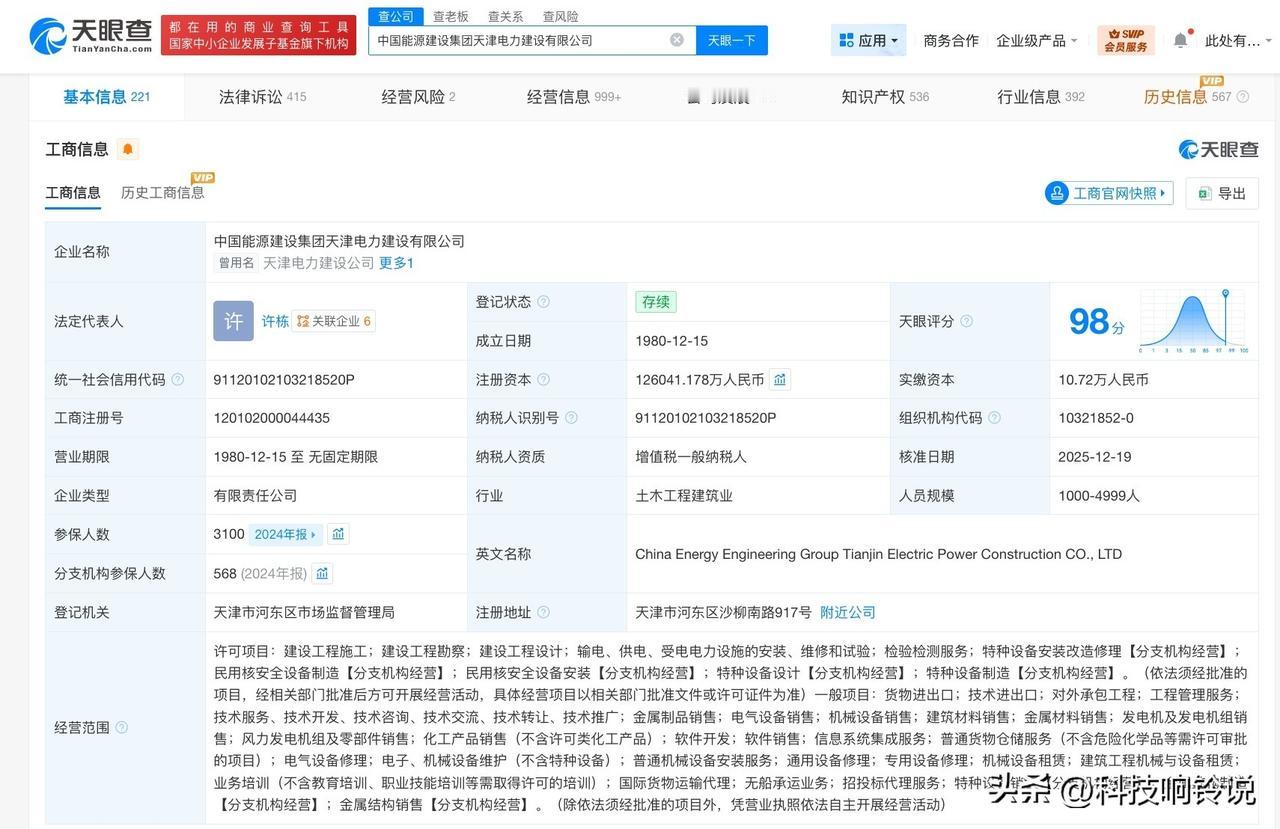Open chart icon next to 分支机构参保人数 568
Viewport: 1280px width, 829px height.
(x=322, y=573)
